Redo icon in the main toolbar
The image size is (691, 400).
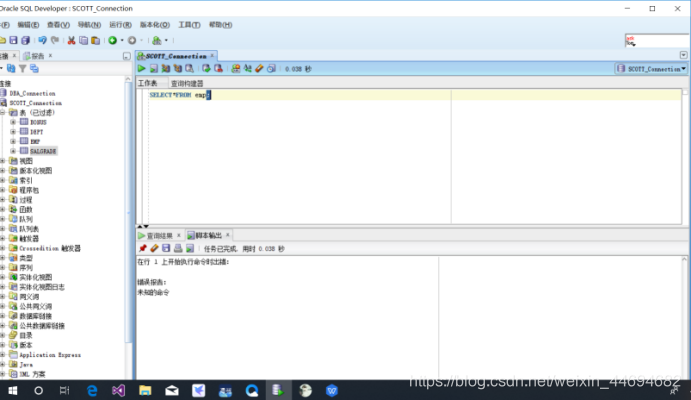[55, 41]
